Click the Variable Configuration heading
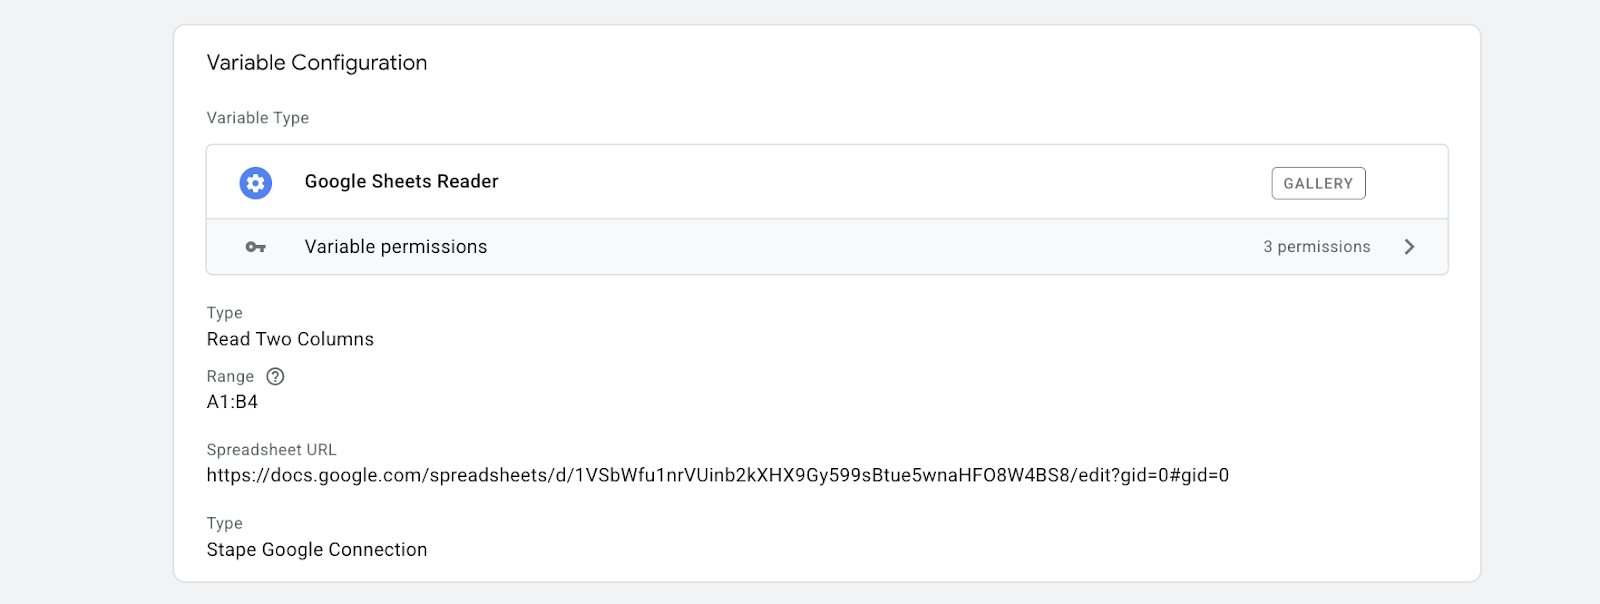The image size is (1600, 604). (x=317, y=62)
